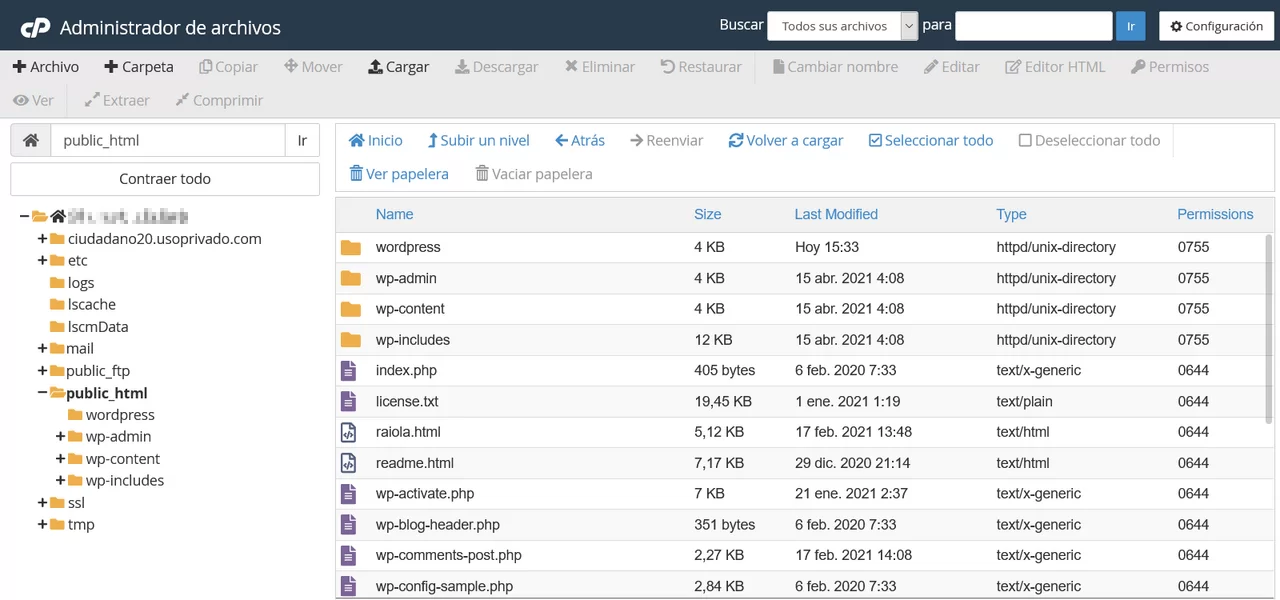The height and width of the screenshot is (600, 1280).
Task: Sort by Permissions column header
Action: click(1215, 214)
